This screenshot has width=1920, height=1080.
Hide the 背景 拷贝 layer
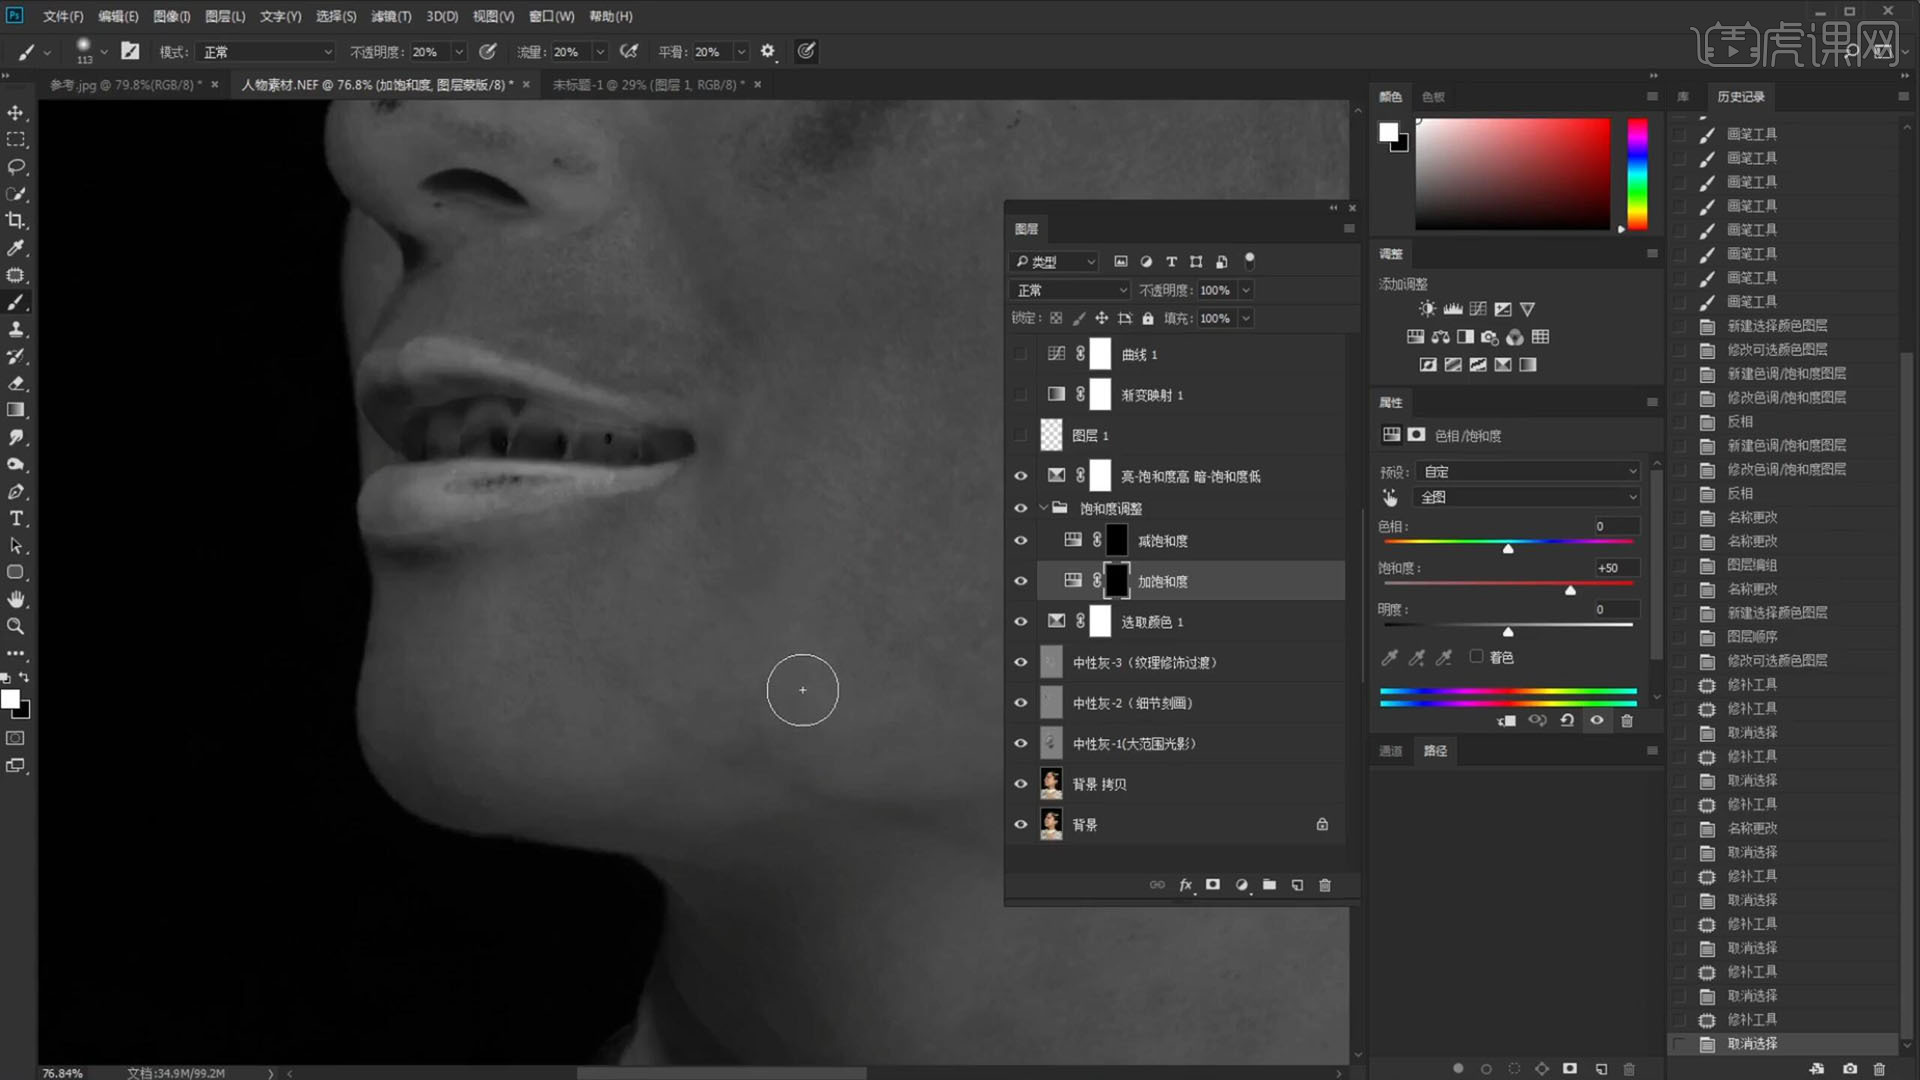coord(1020,784)
